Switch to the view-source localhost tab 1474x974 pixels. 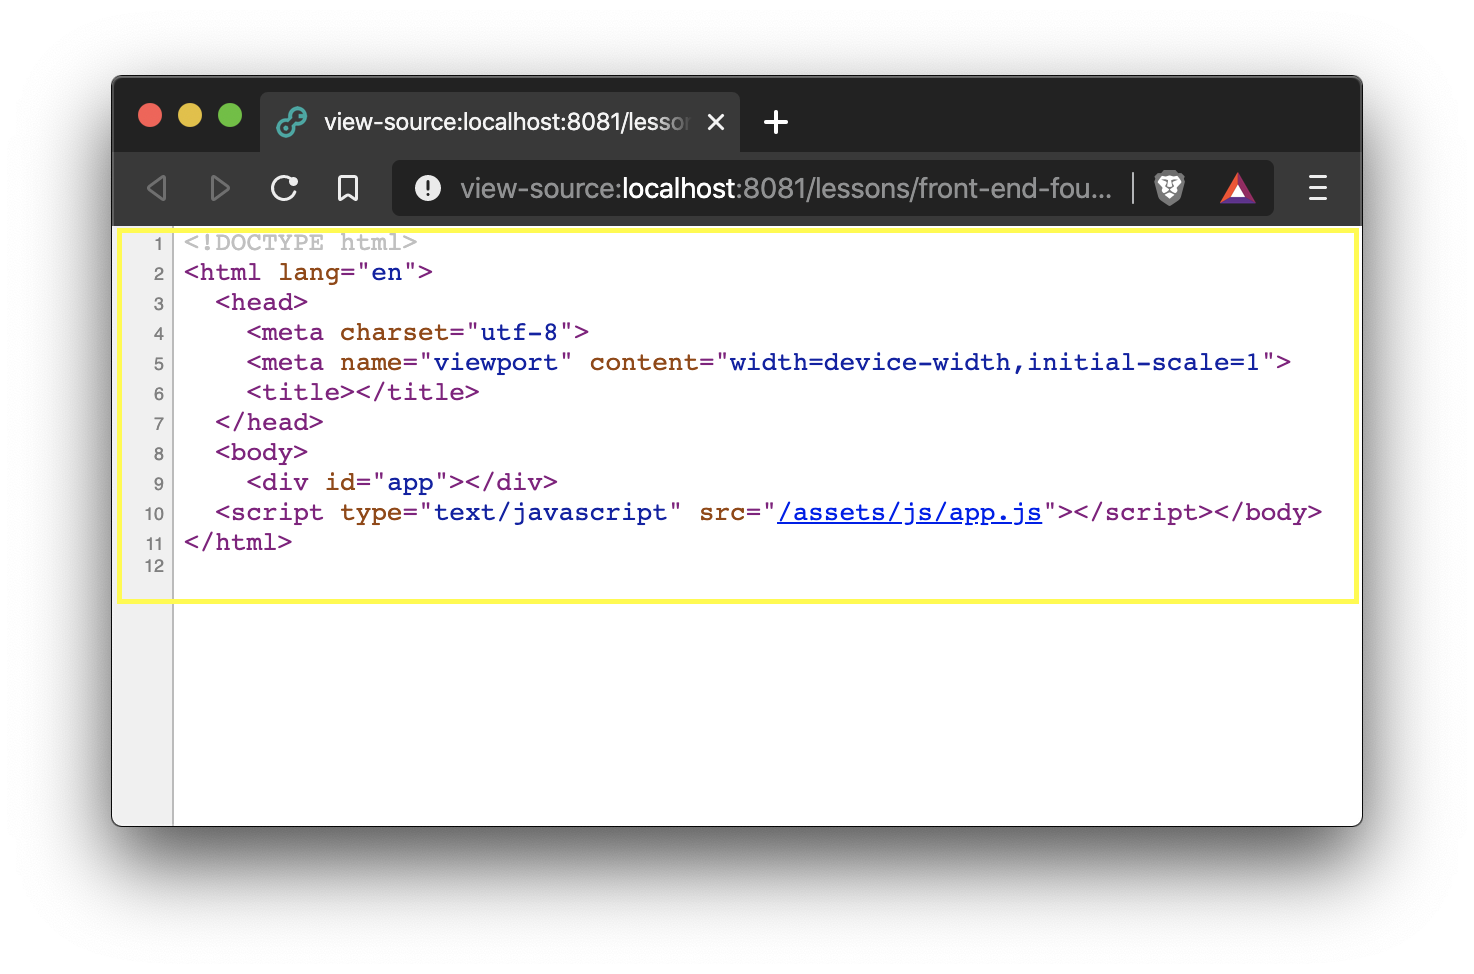[500, 121]
